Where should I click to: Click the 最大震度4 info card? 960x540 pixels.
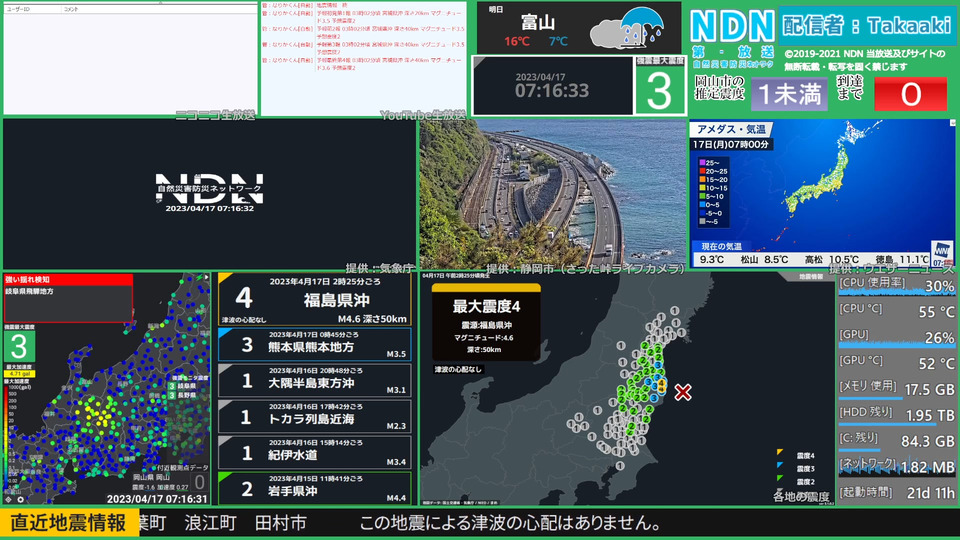point(486,321)
